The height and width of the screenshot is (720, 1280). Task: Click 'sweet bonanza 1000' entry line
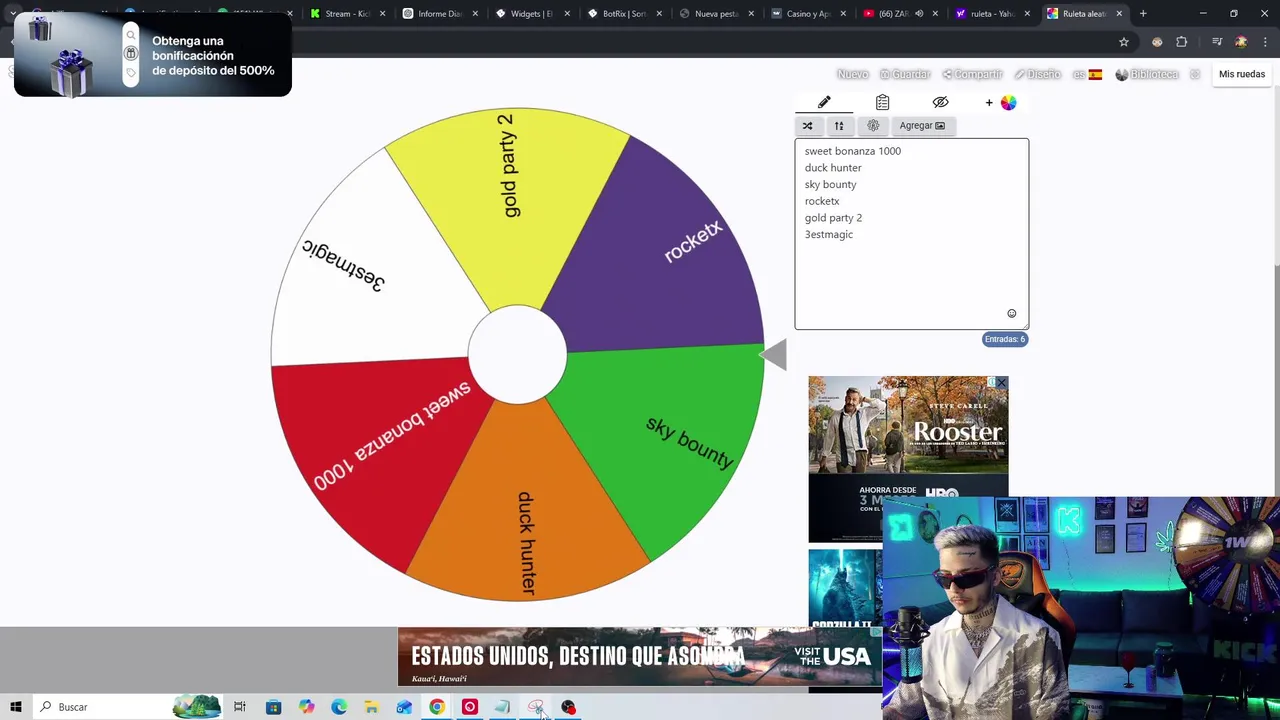pyautogui.click(x=852, y=151)
